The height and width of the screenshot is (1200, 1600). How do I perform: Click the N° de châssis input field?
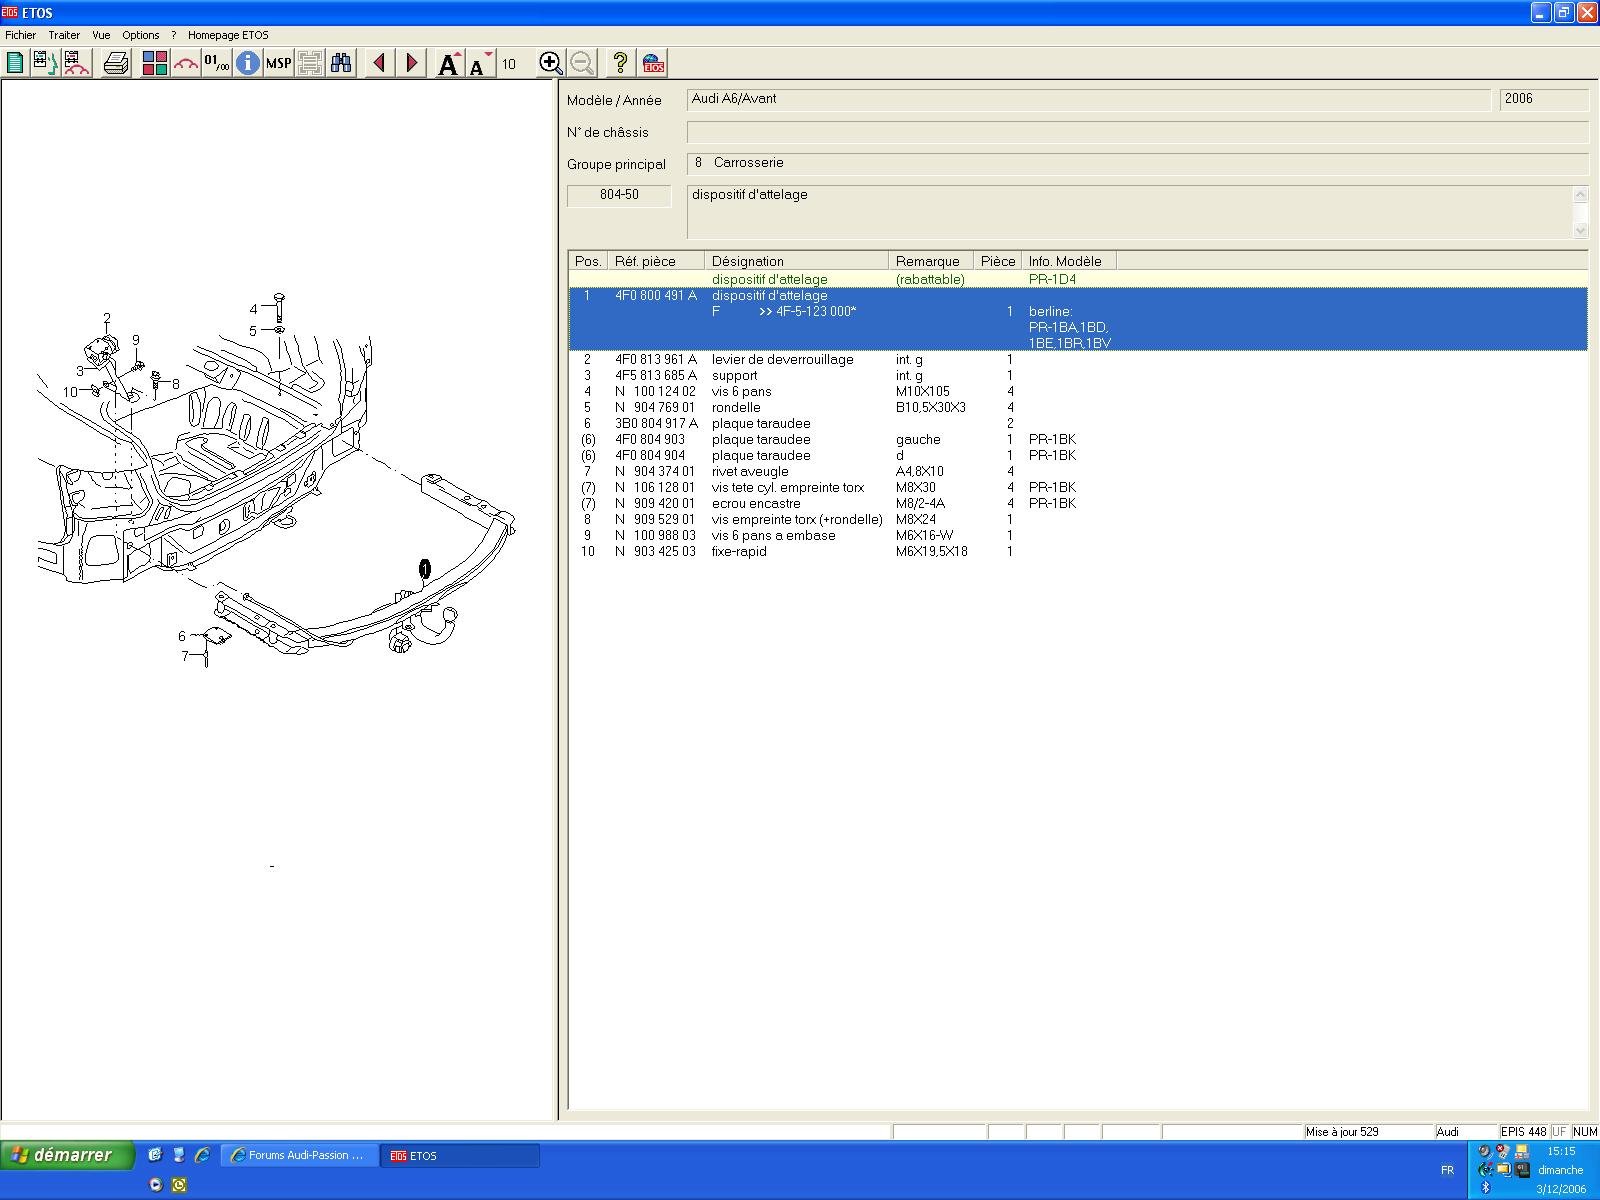[x=1136, y=132]
